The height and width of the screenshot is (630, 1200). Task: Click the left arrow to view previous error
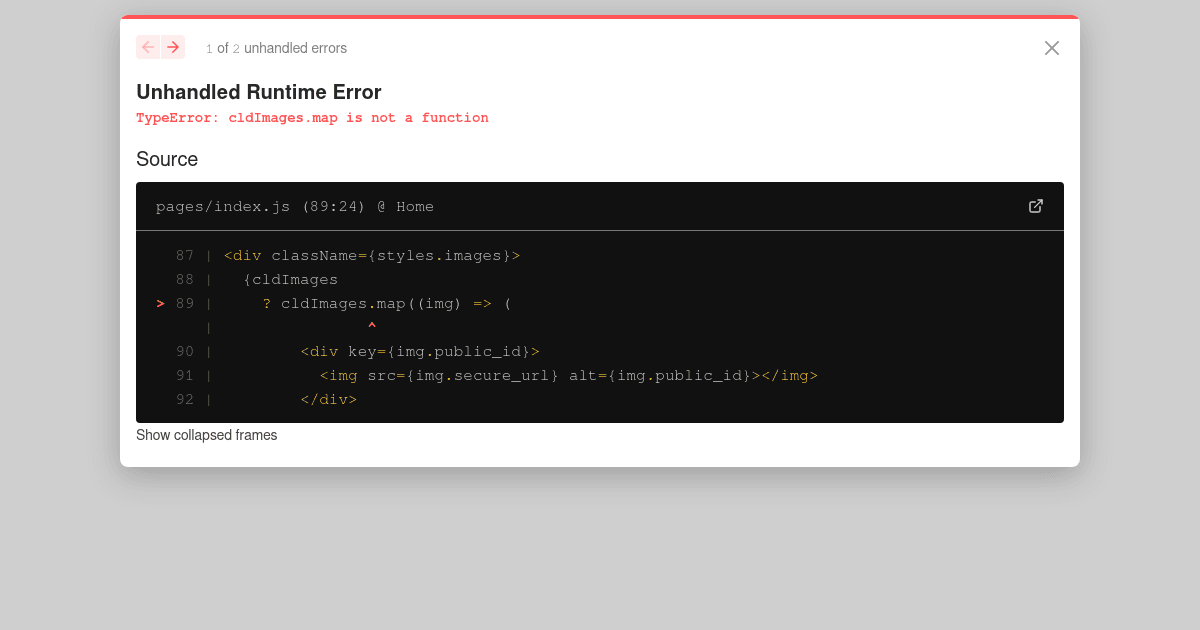[147, 47]
